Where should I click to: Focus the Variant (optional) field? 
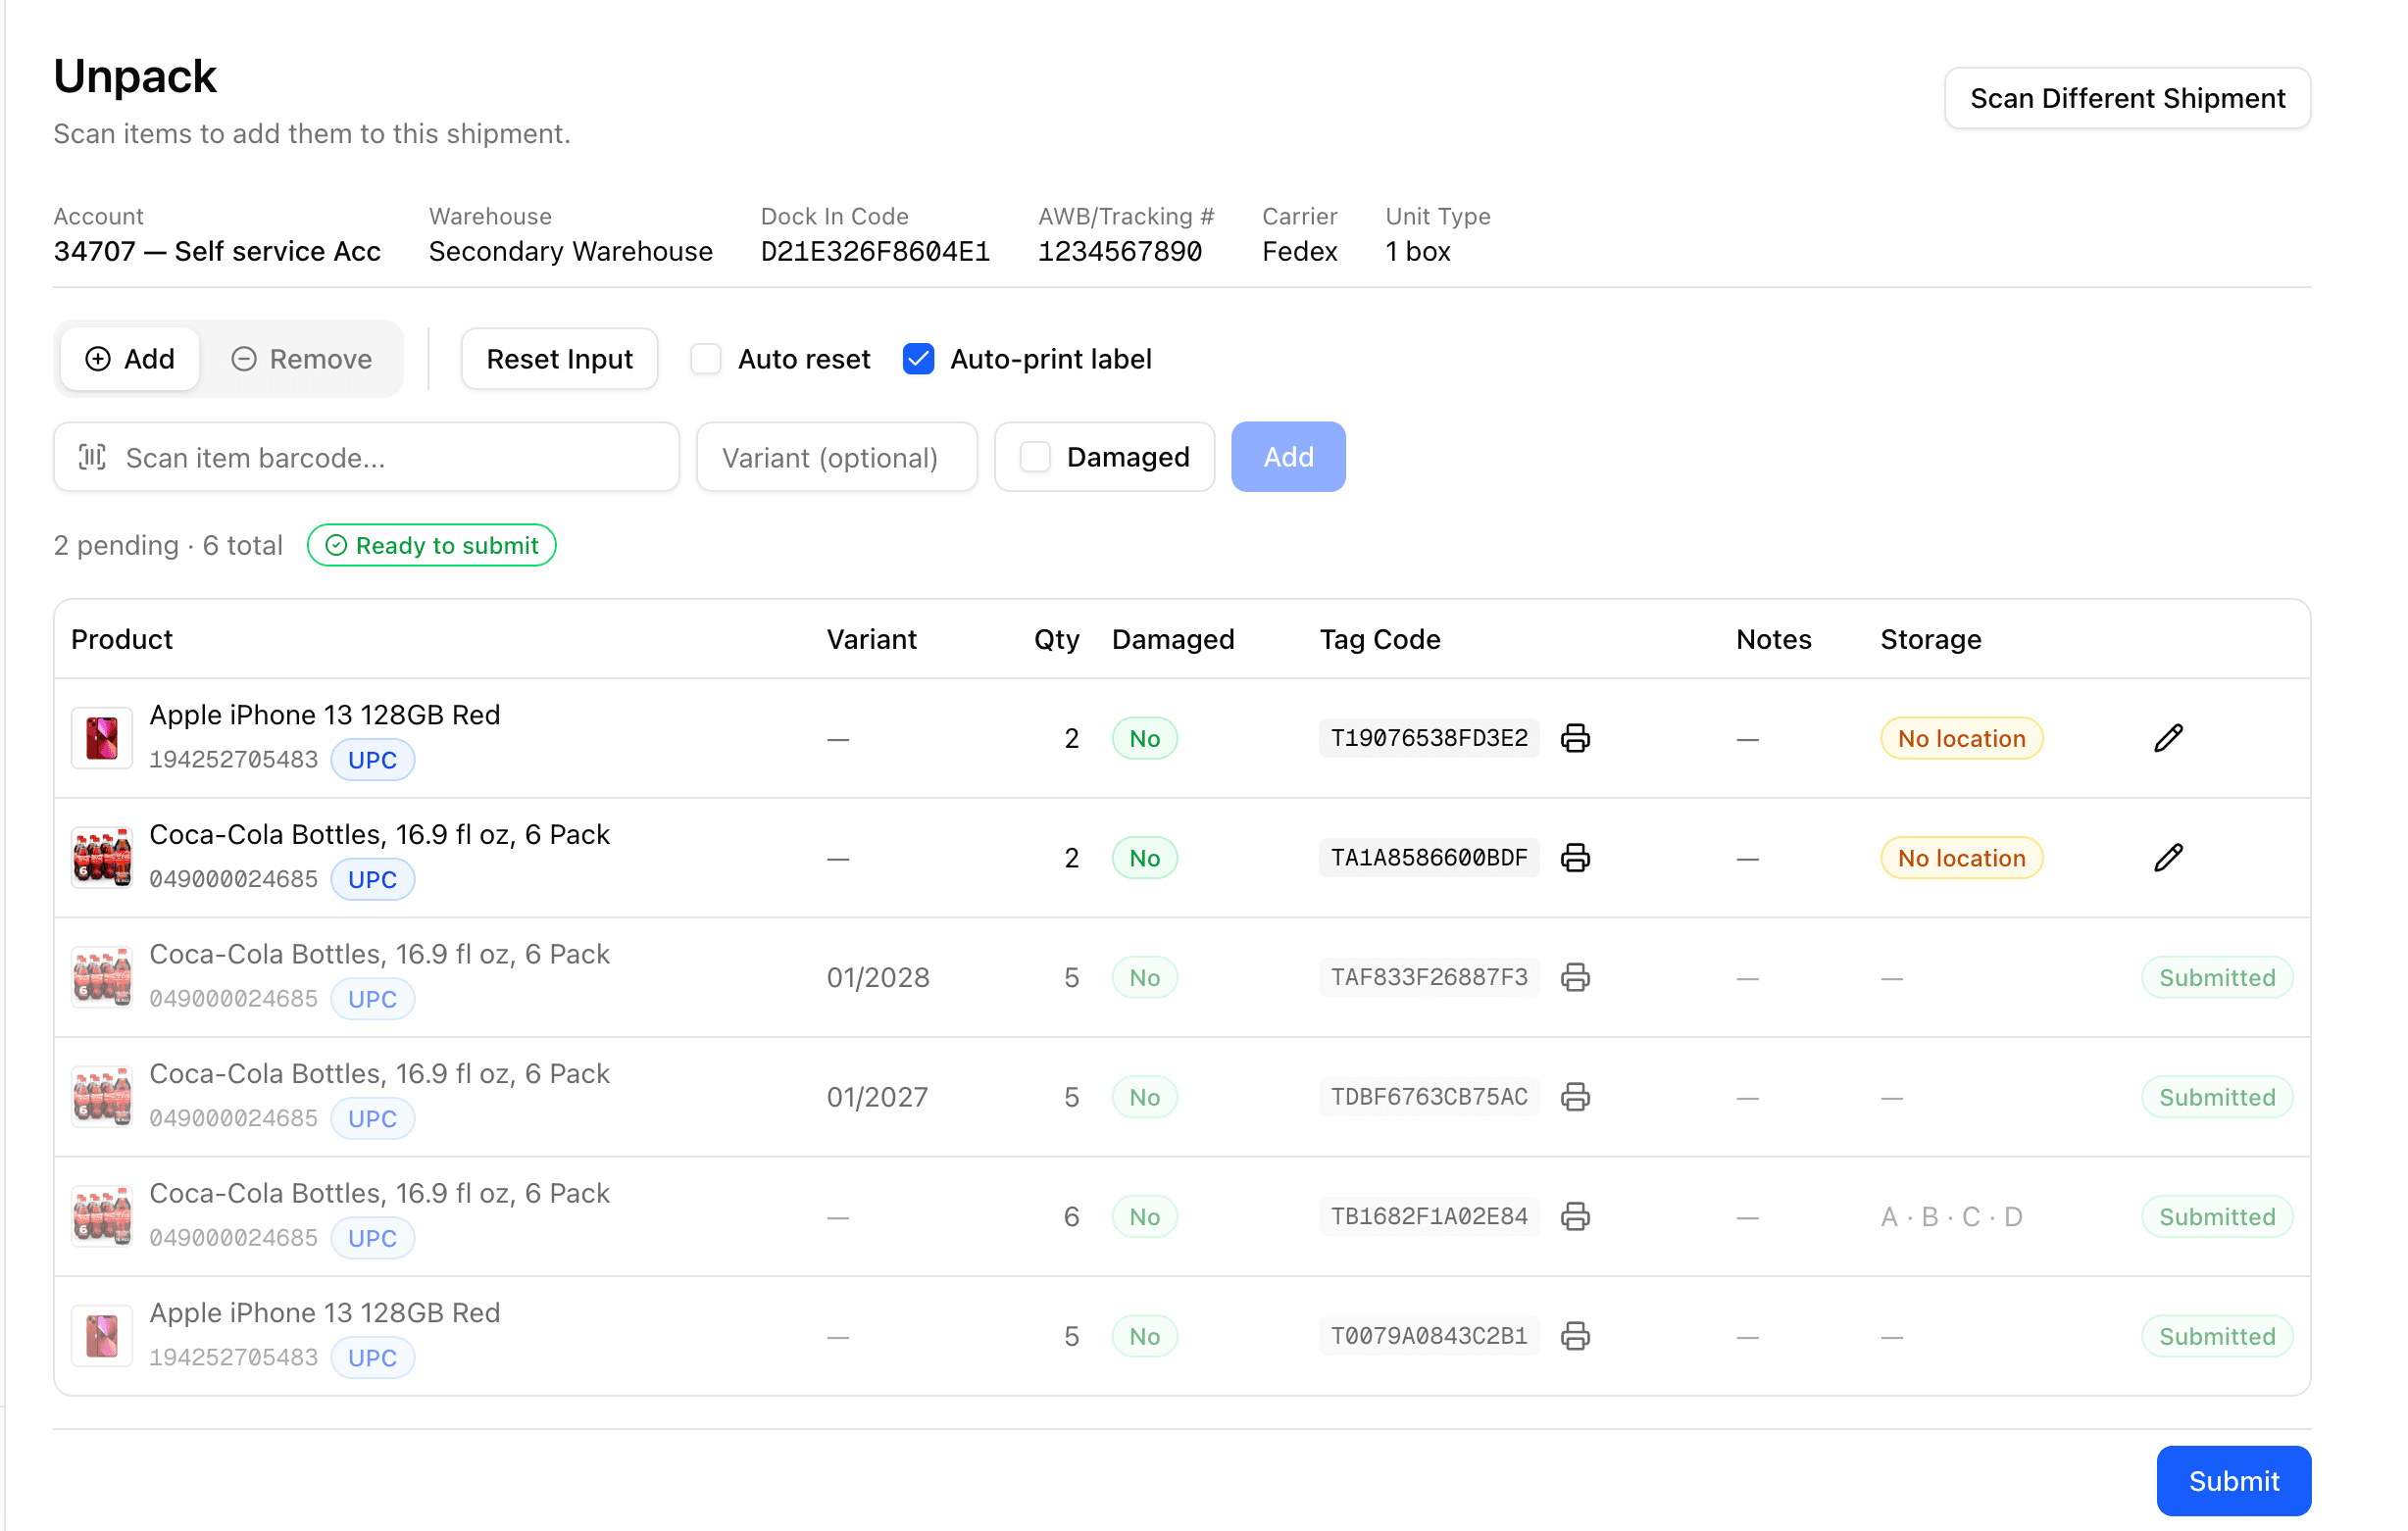[x=837, y=457]
